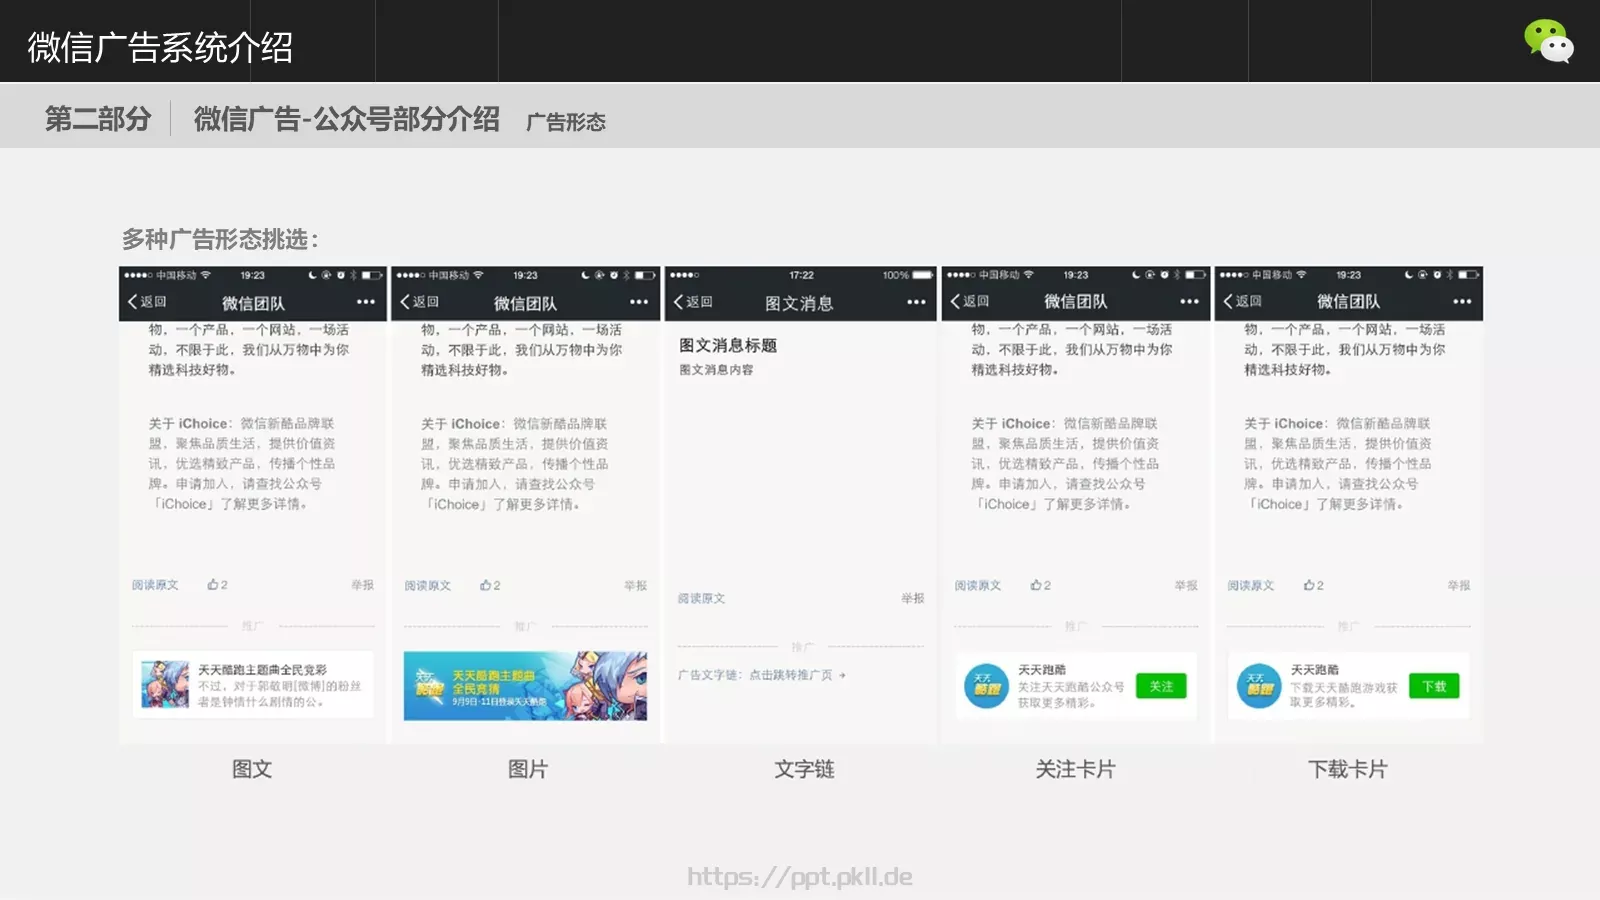
Task: Click 阅读原文 link in the 文字链 phone
Action: point(701,598)
